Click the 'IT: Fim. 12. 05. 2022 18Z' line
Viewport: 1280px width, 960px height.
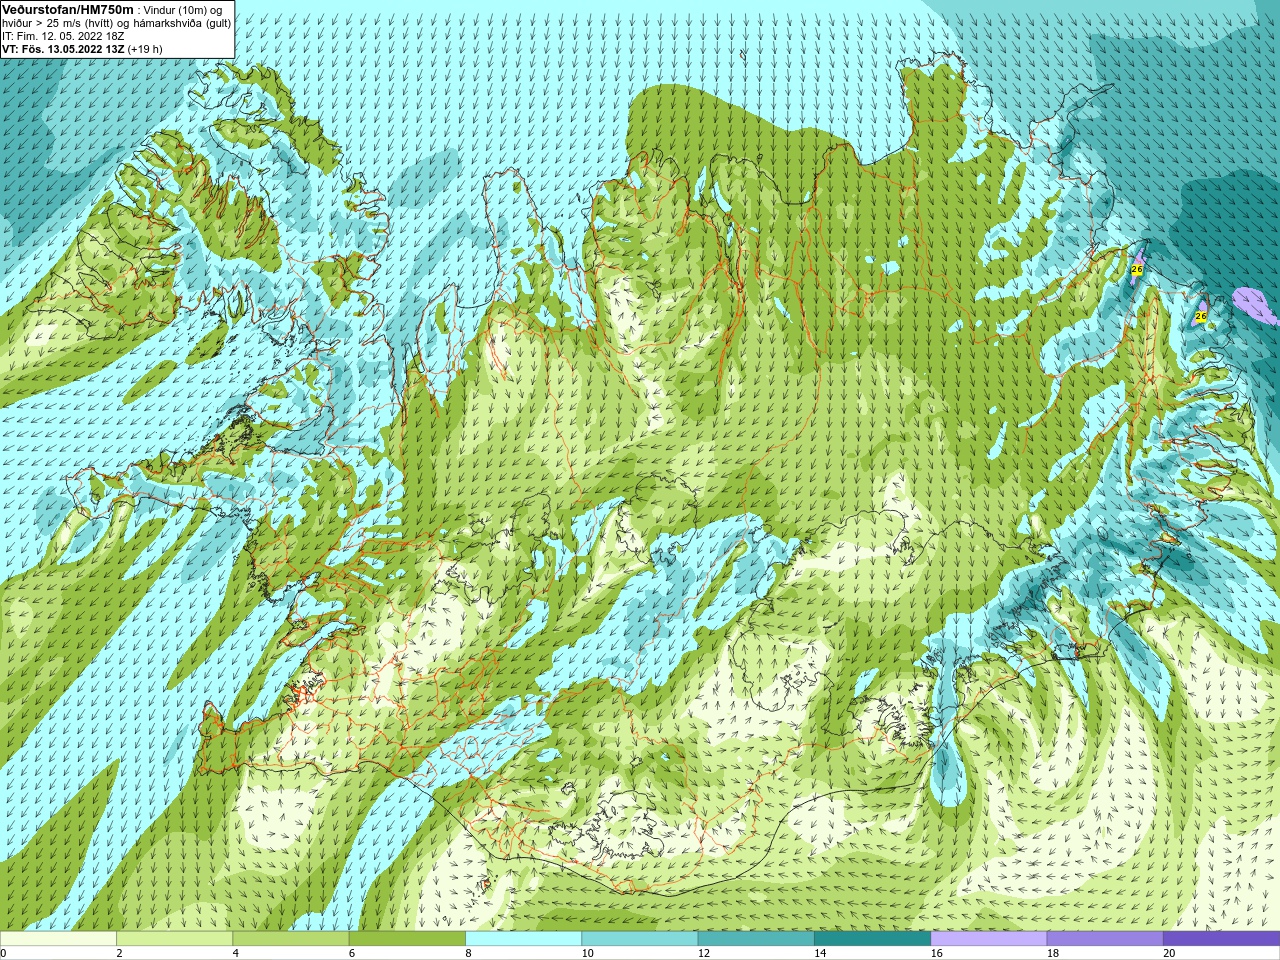(x=63, y=36)
